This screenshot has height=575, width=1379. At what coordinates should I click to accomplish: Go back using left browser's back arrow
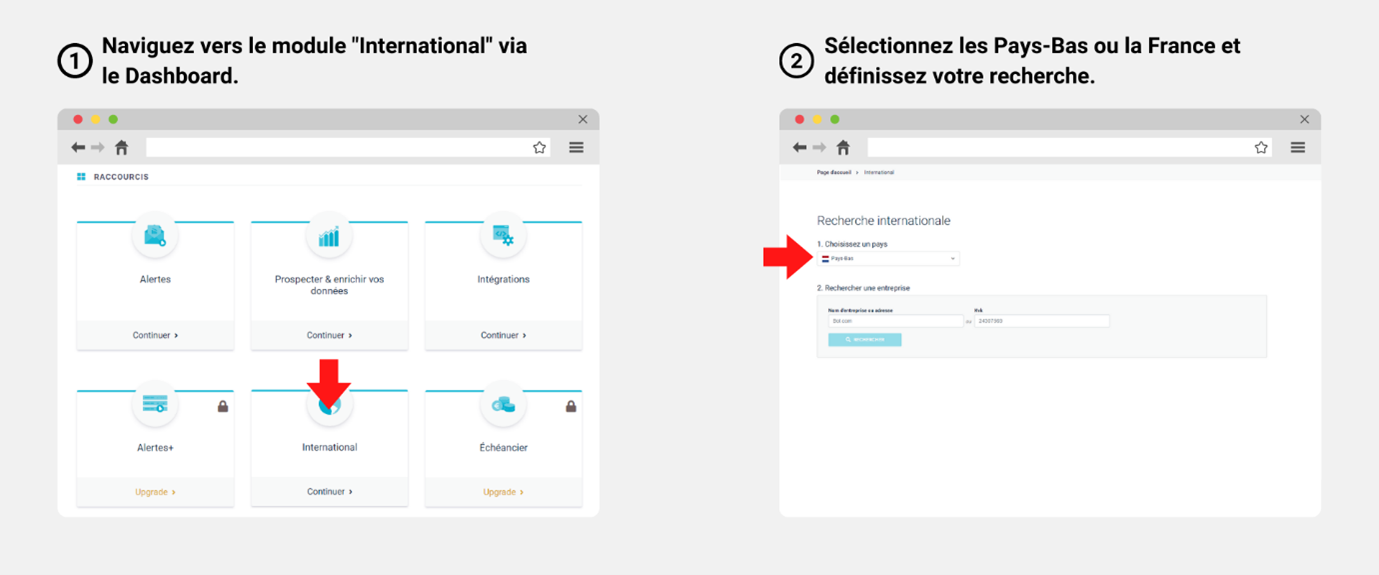point(78,148)
